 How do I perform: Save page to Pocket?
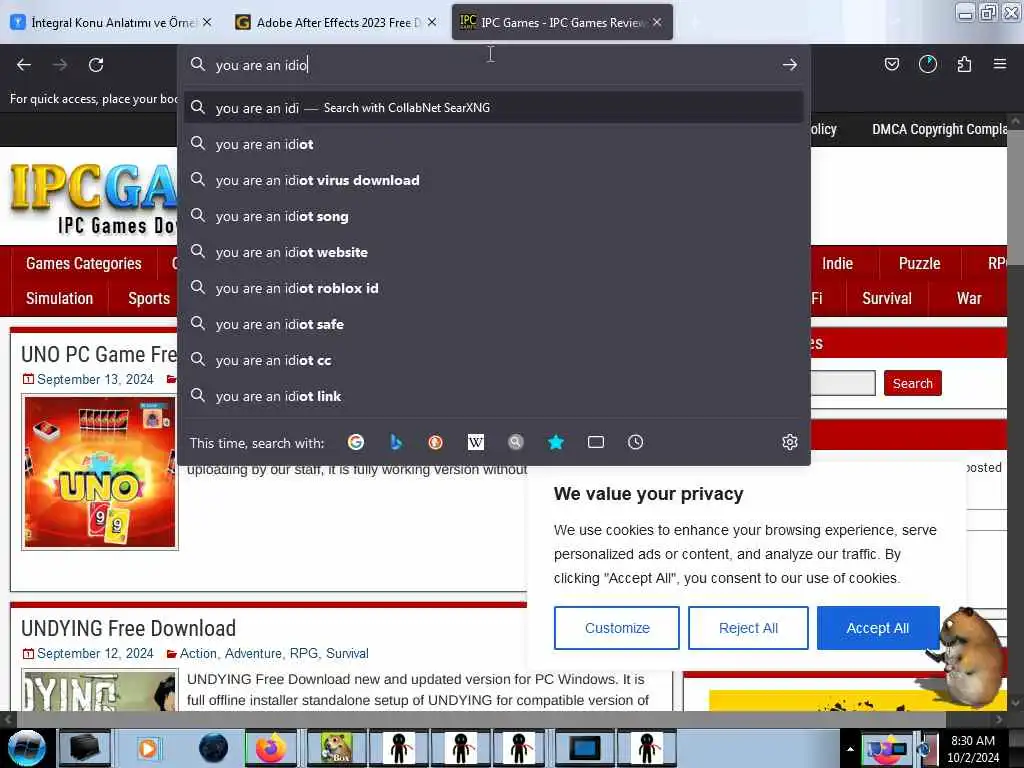(891, 64)
